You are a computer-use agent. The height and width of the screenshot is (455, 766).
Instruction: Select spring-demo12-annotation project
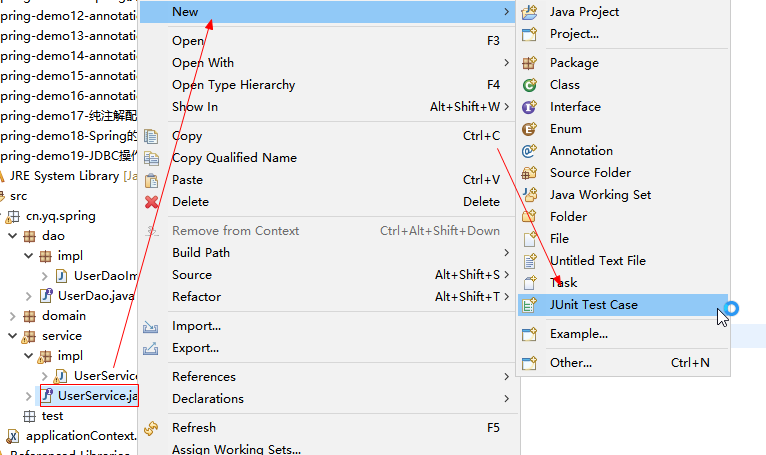point(68,16)
